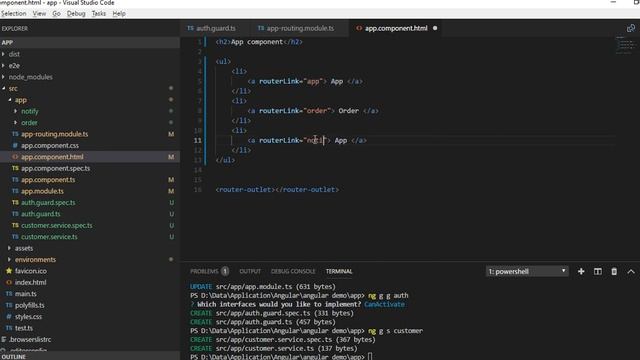Open app-routing.module.ts in the explorer
The width and height of the screenshot is (640, 360).
pos(54,134)
